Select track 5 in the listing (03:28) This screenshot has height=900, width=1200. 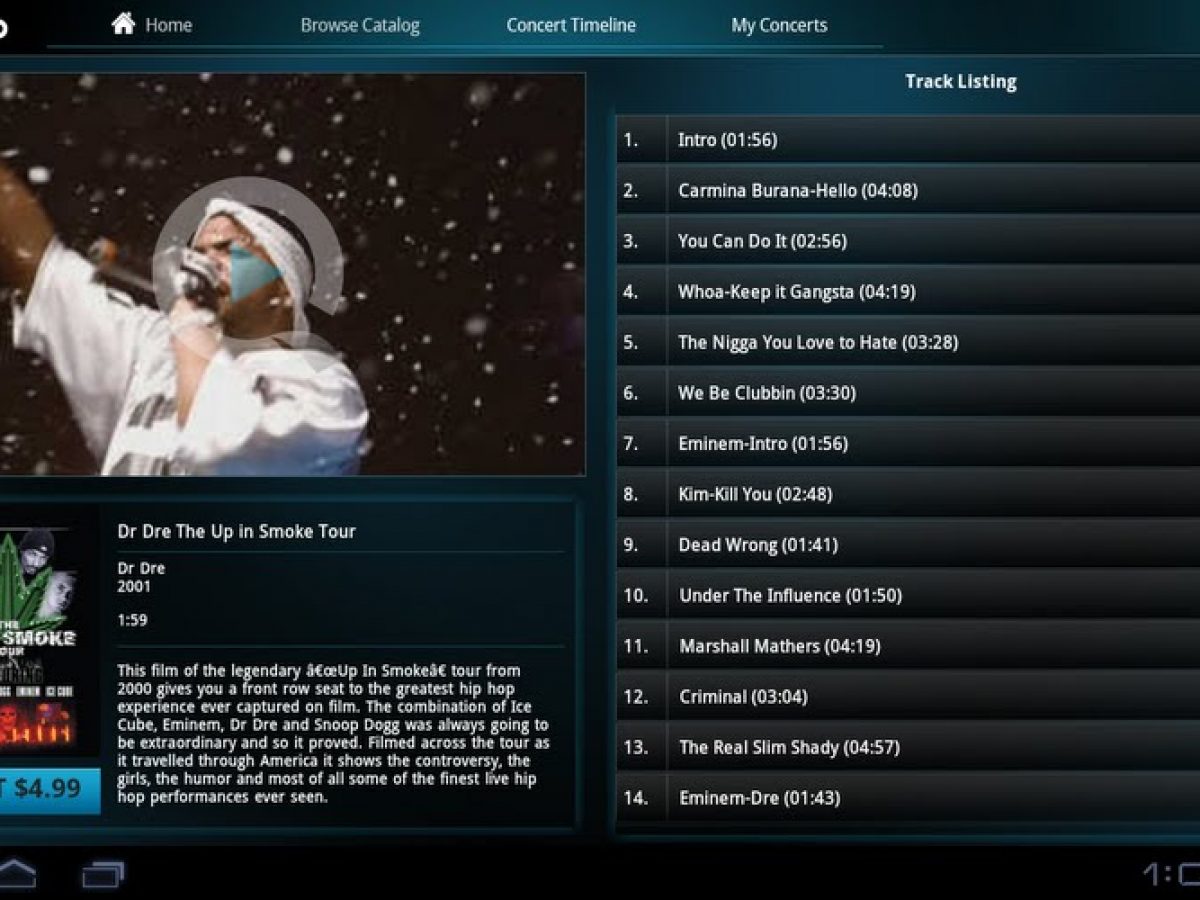click(x=908, y=342)
